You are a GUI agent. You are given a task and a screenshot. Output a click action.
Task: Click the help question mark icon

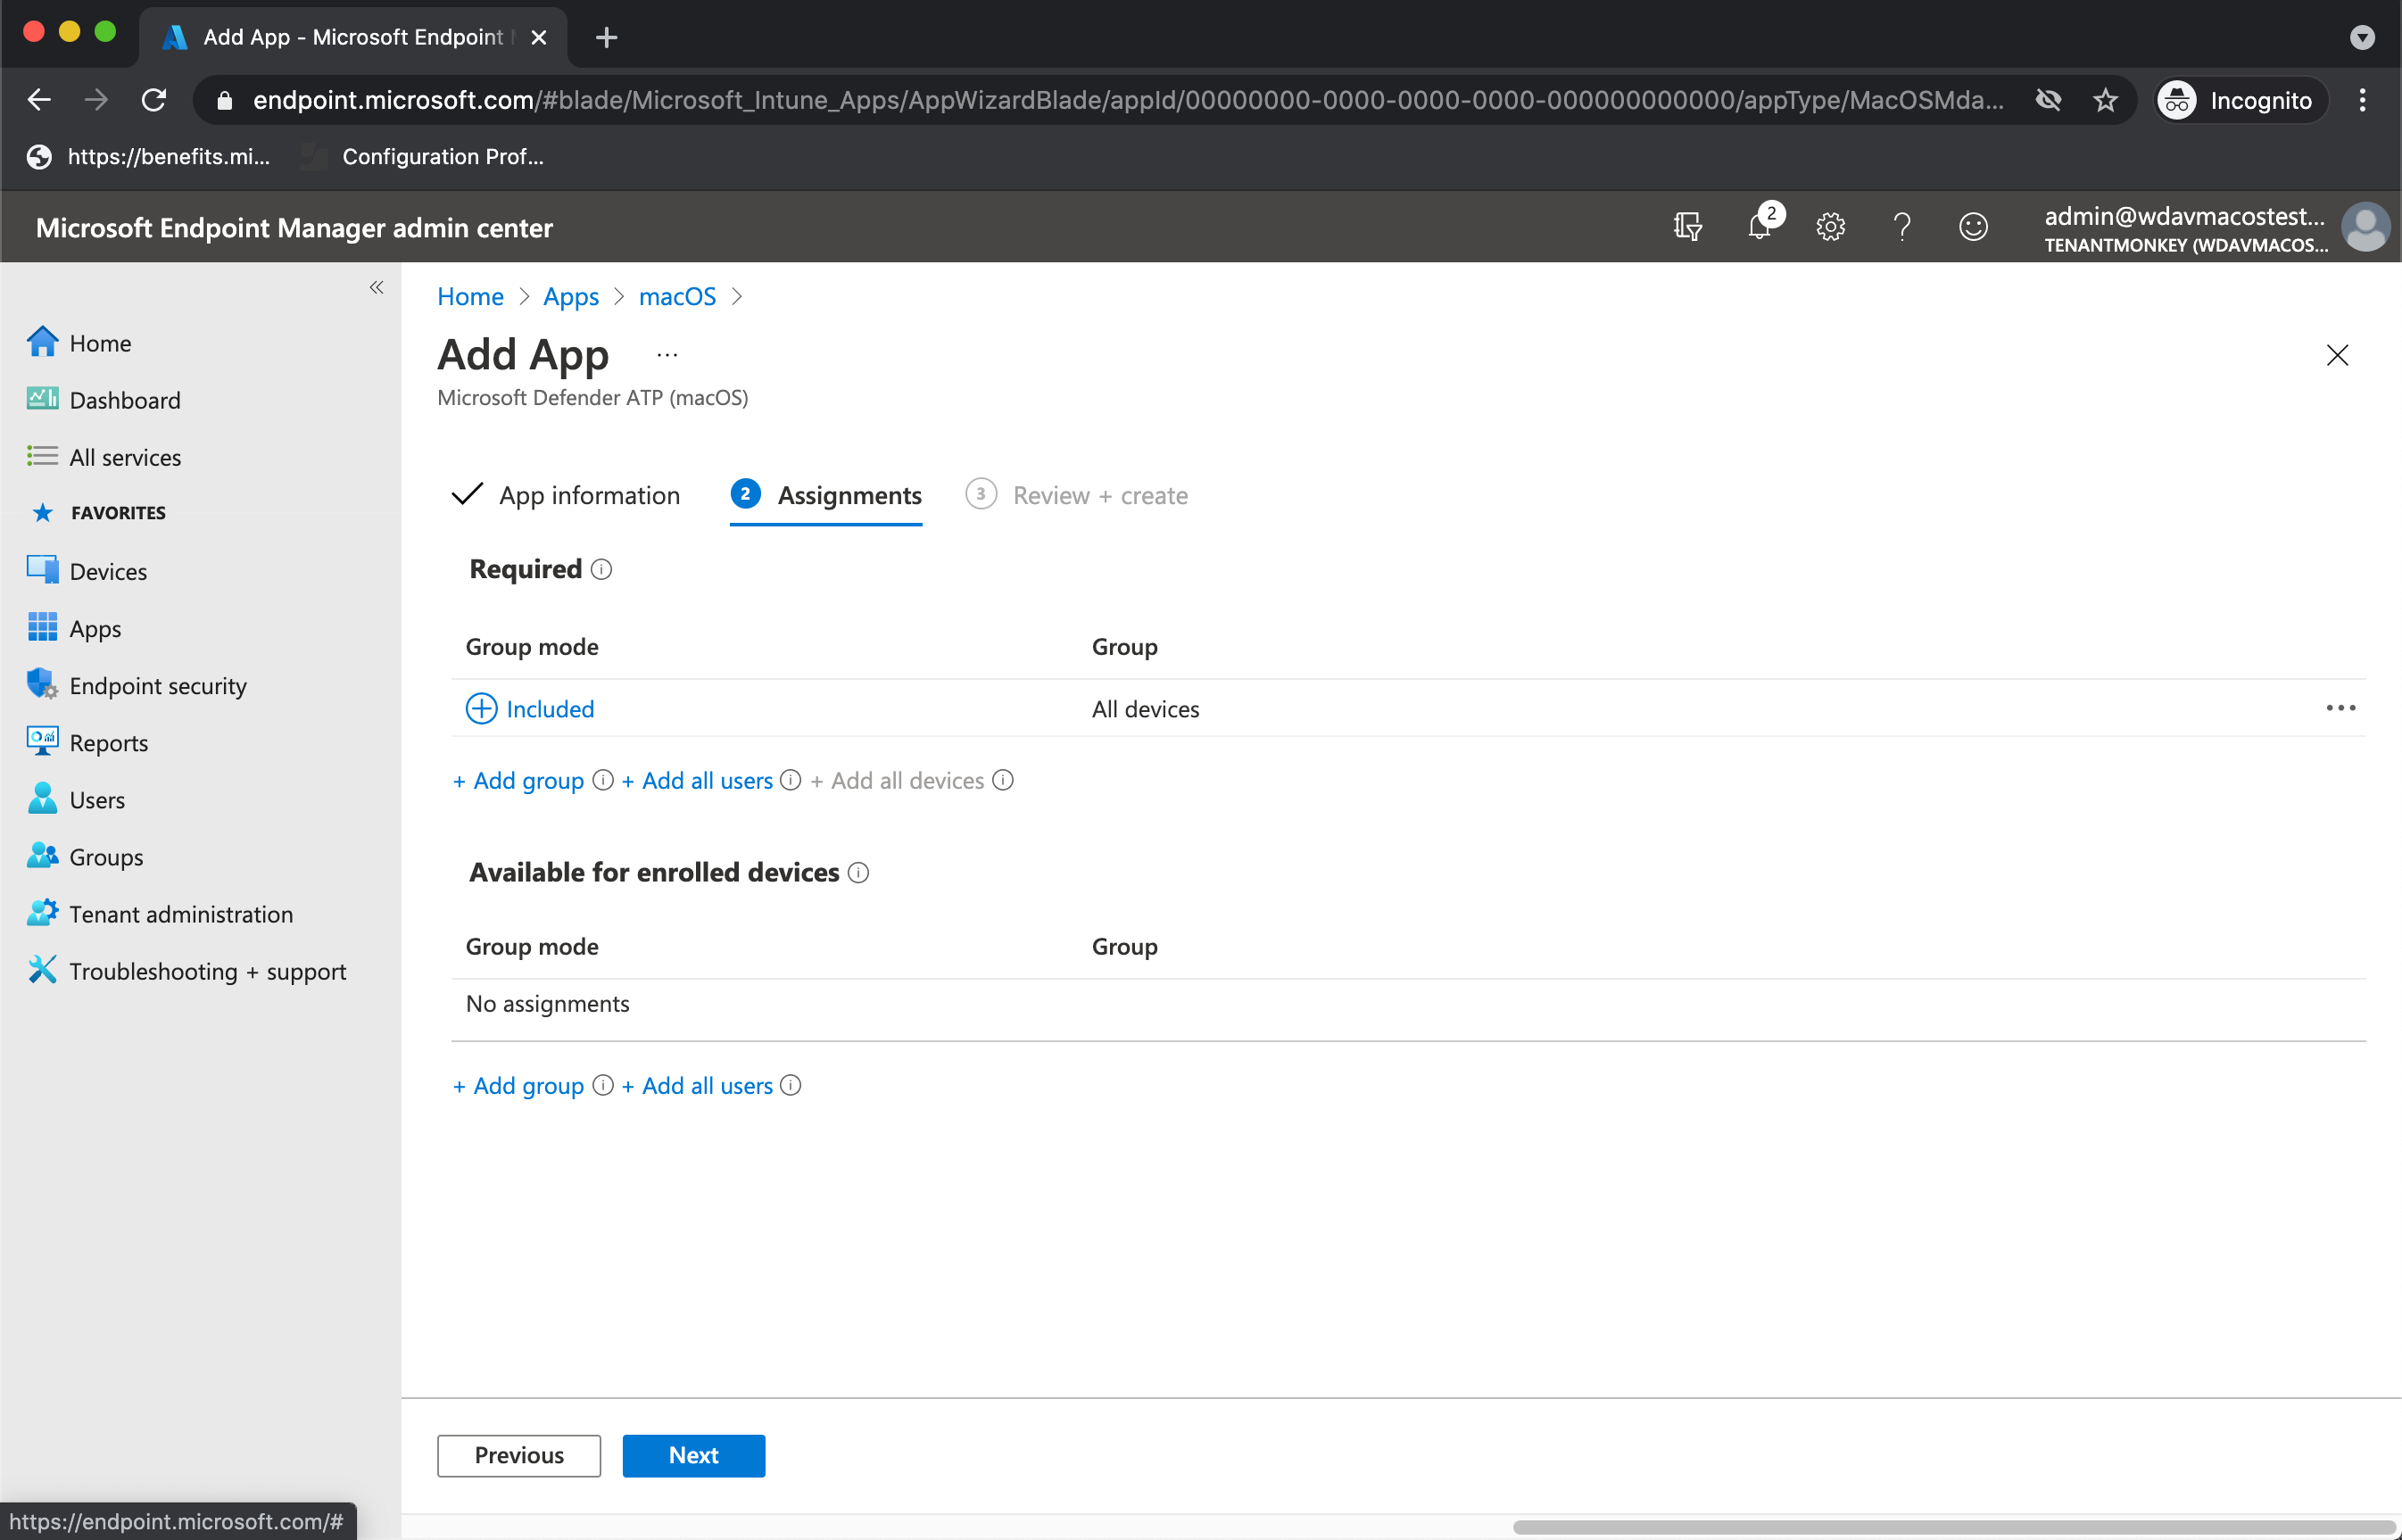[x=1901, y=227]
